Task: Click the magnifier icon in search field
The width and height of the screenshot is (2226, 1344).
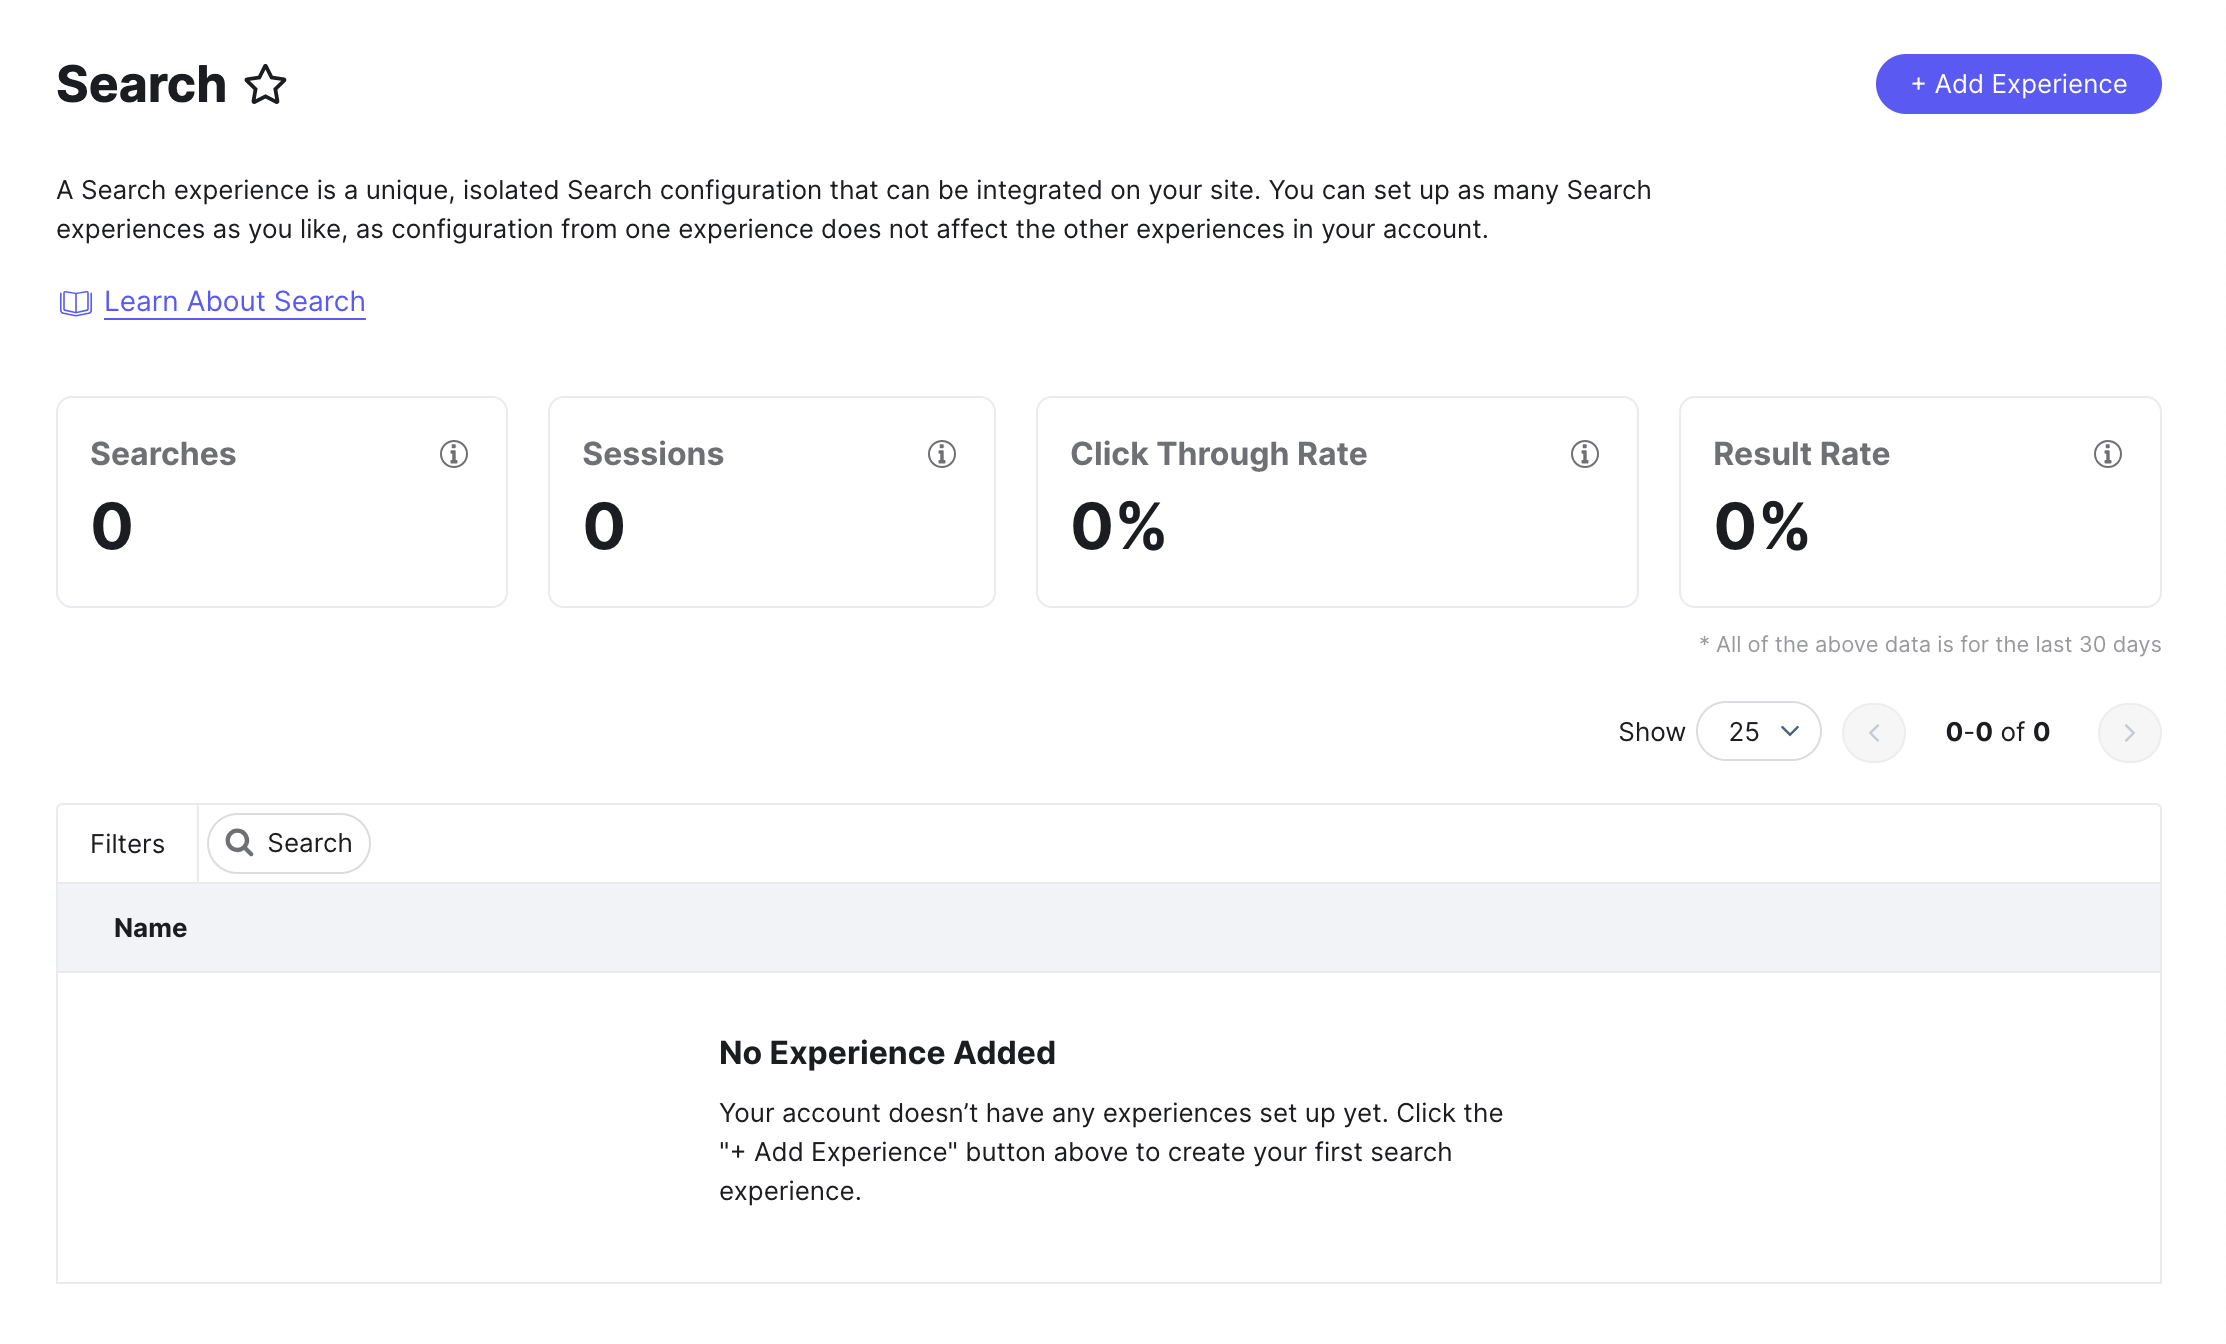Action: 239,843
